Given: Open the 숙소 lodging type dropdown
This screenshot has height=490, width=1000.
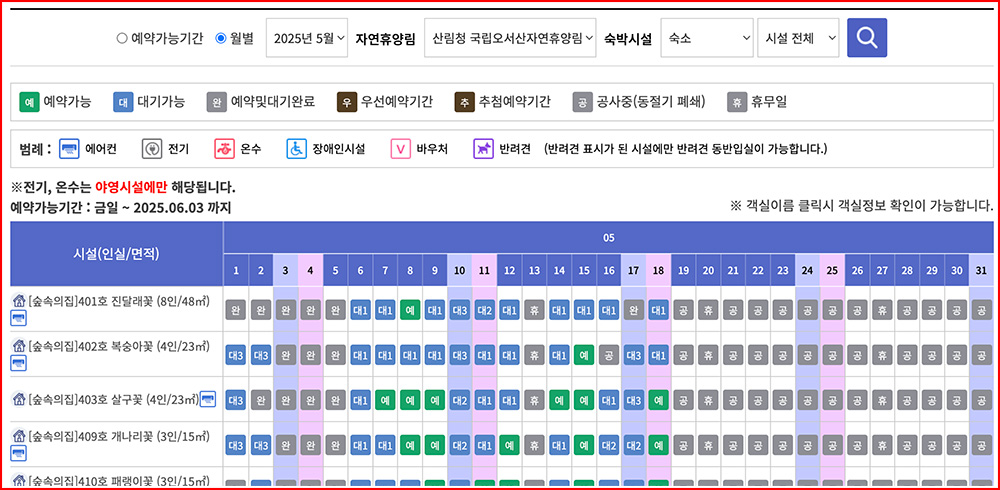Looking at the screenshot, I should [707, 38].
